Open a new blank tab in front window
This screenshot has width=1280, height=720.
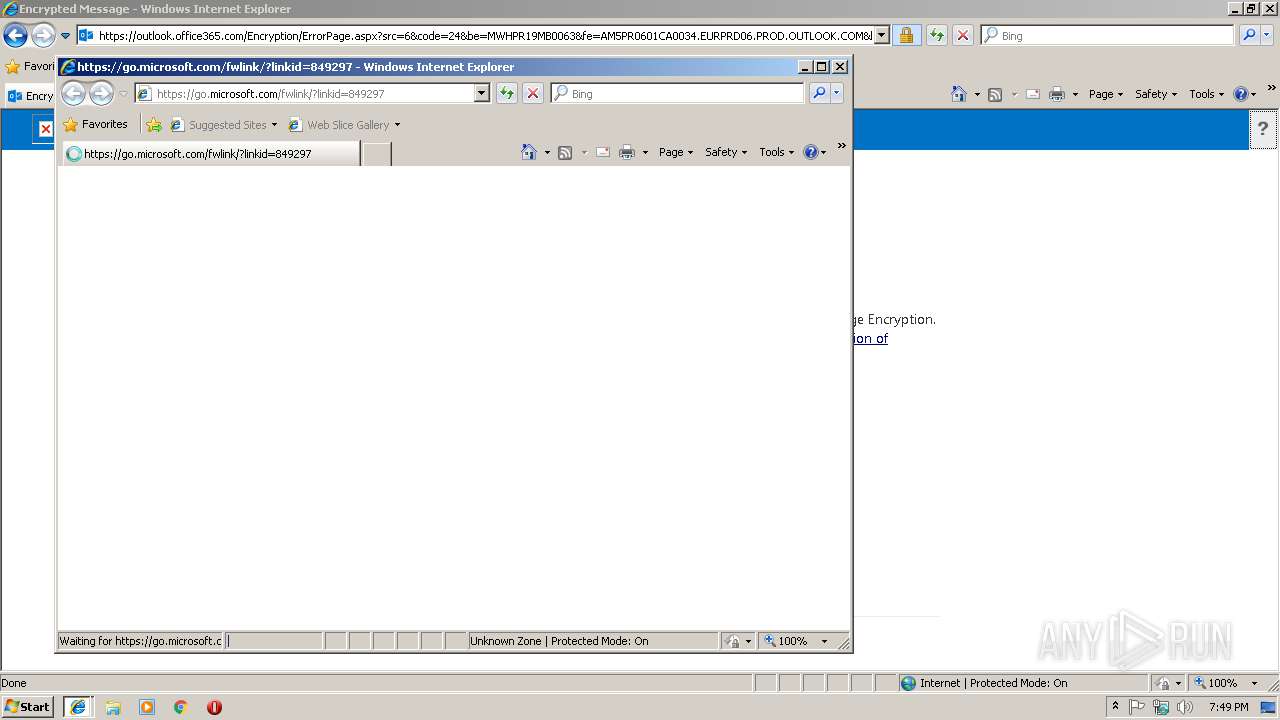point(376,154)
